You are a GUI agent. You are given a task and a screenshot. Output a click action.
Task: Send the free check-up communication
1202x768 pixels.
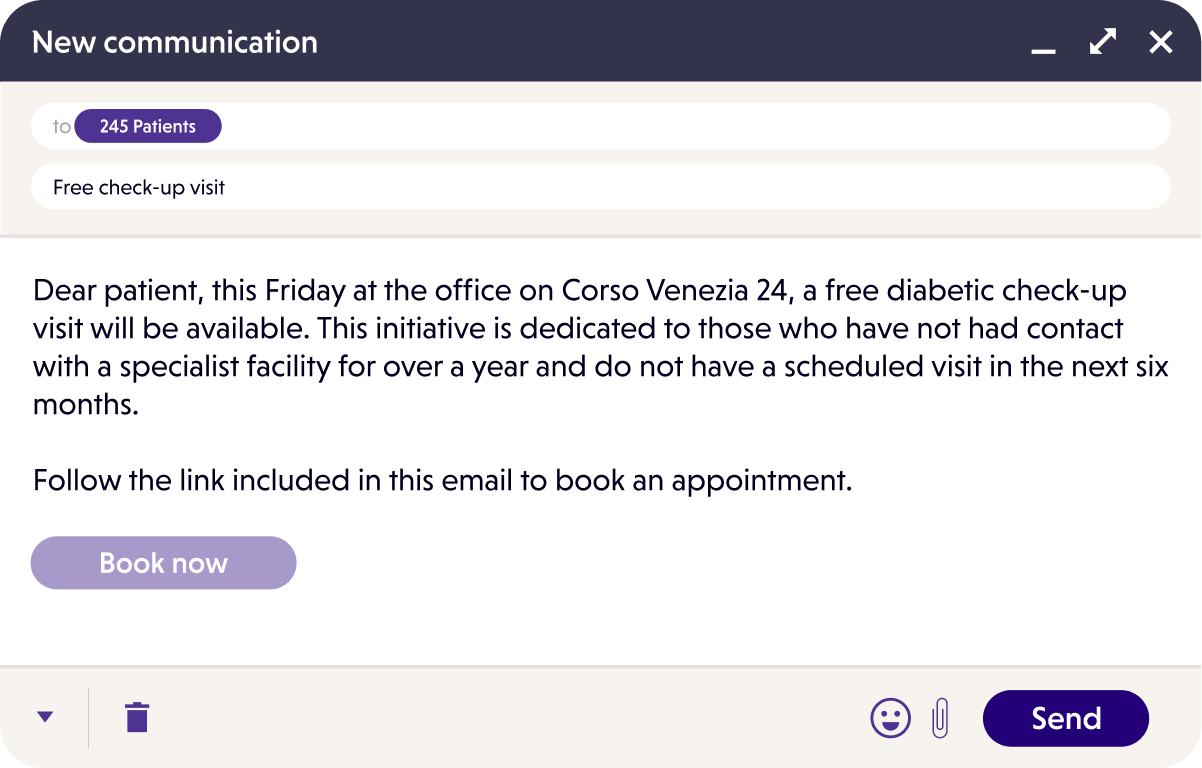[x=1065, y=717]
